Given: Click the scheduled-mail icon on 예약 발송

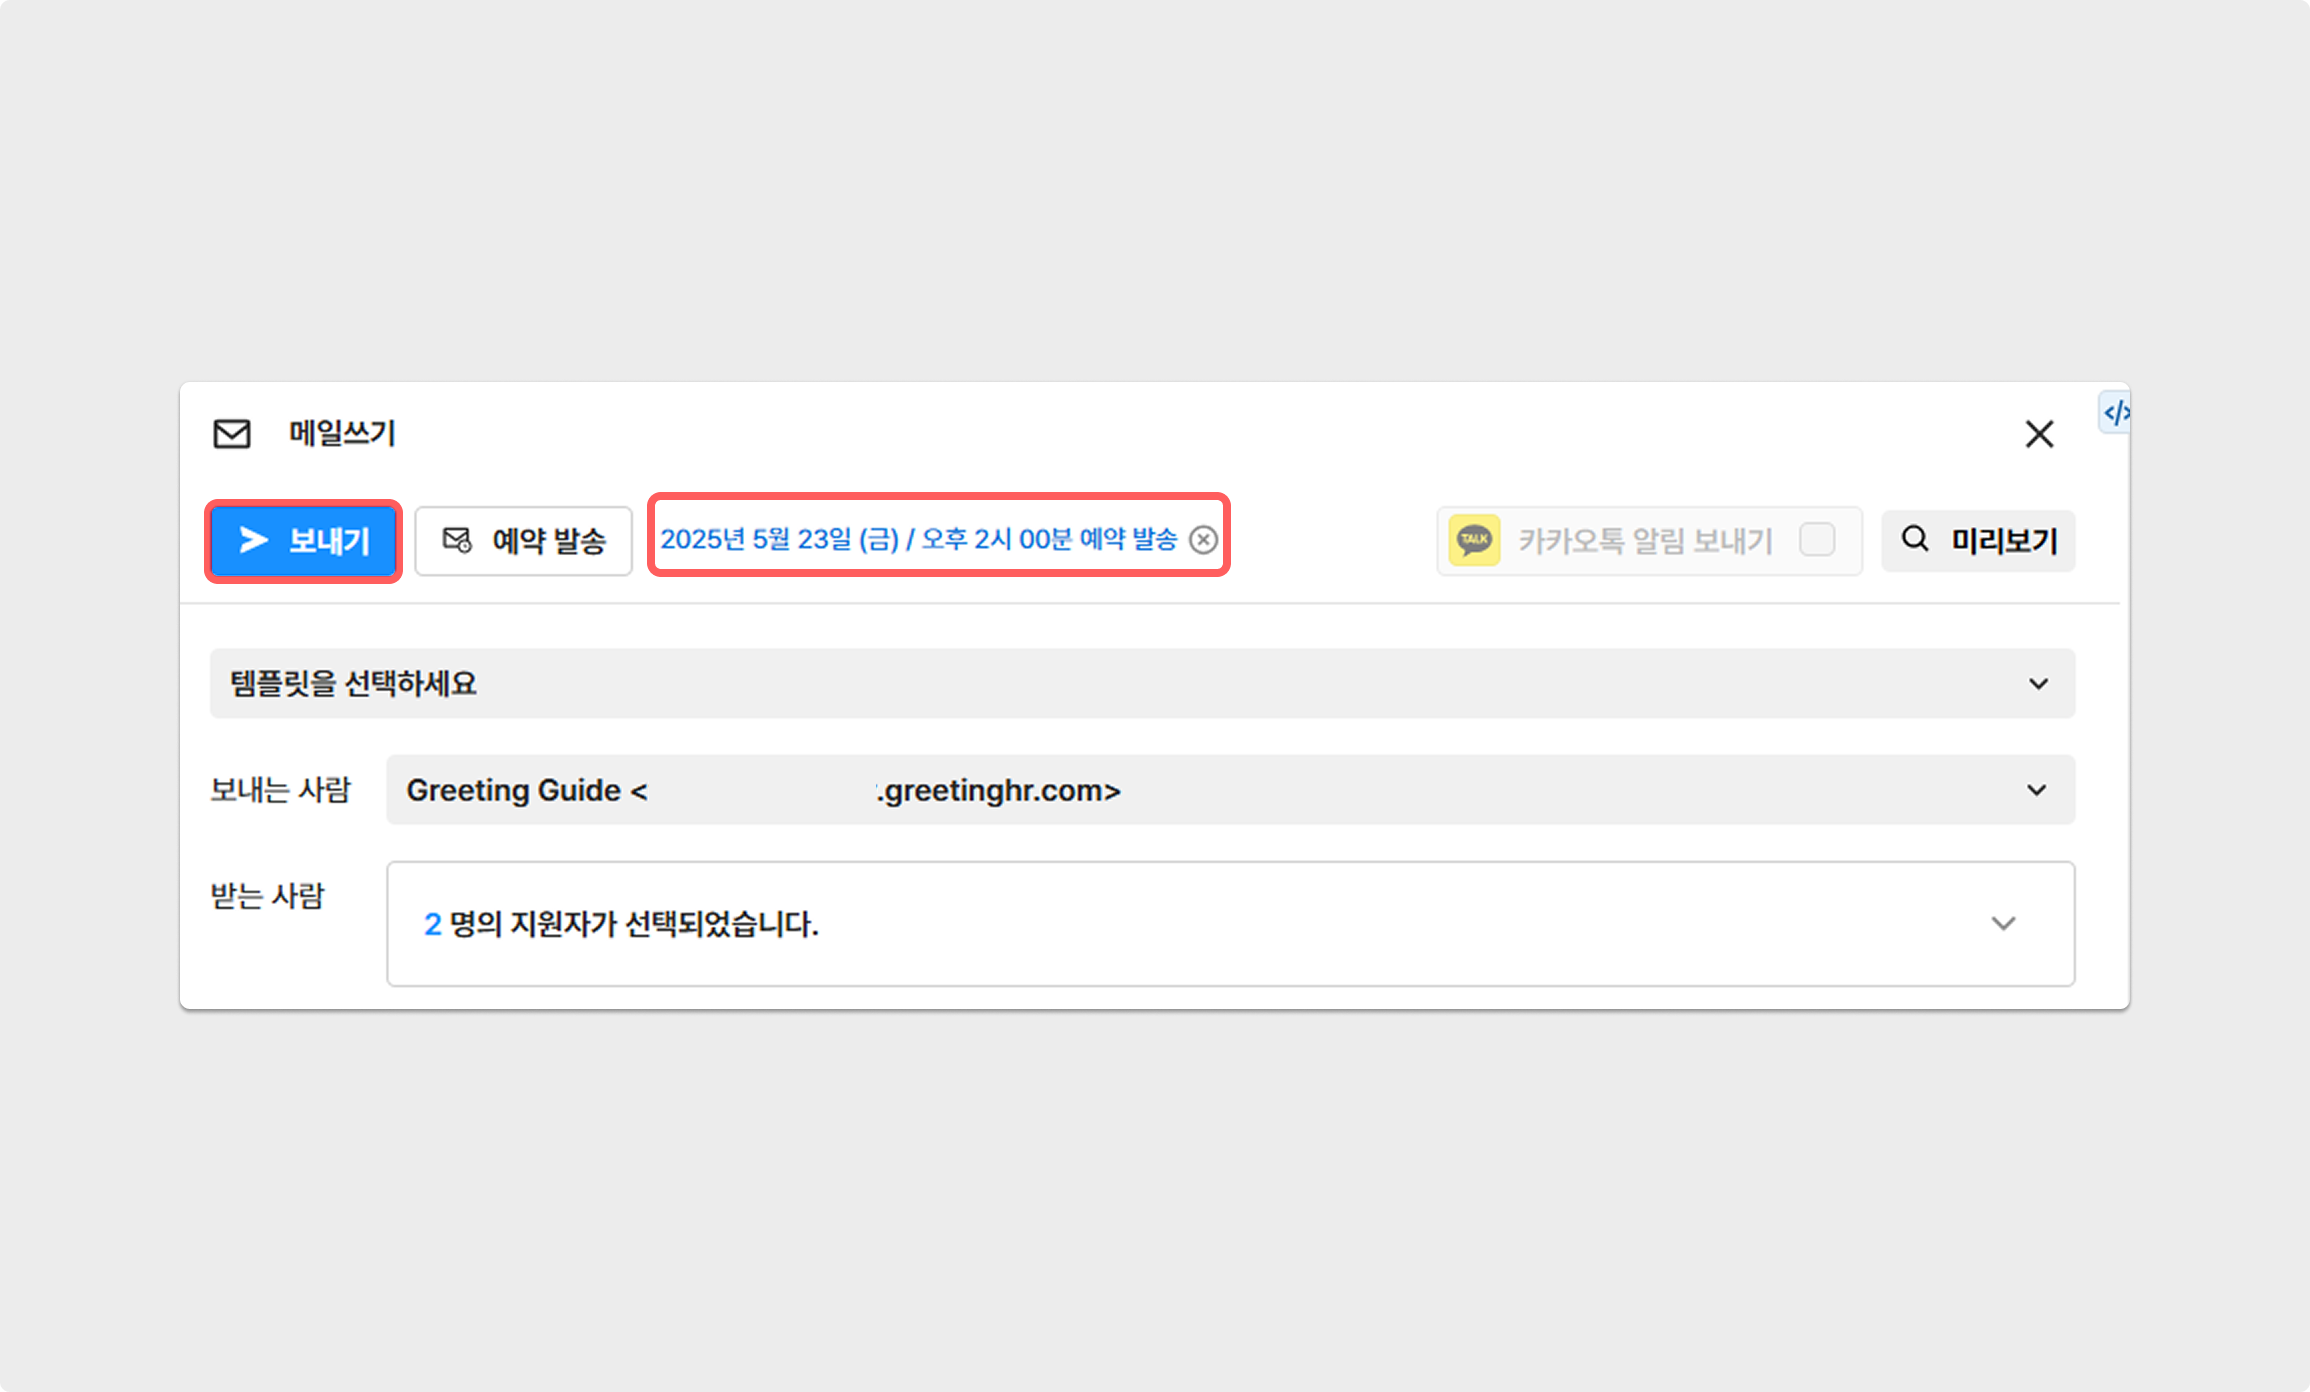Looking at the screenshot, I should (457, 540).
